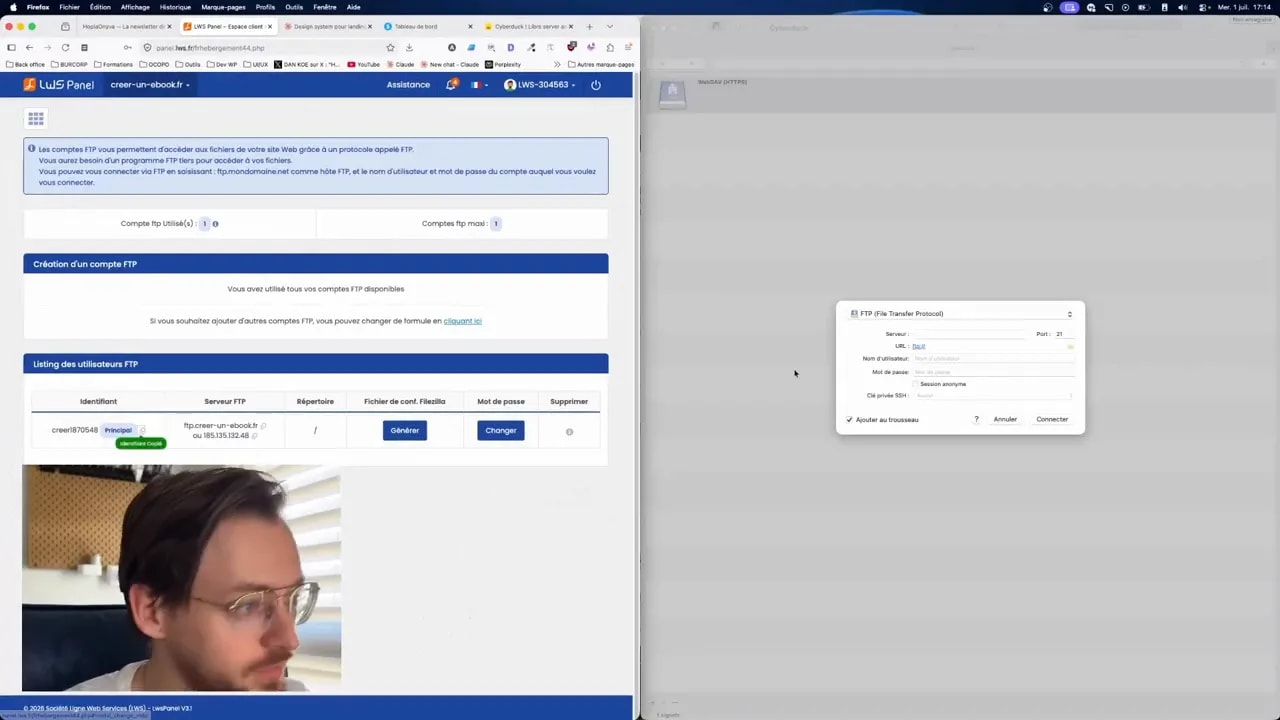Open the Formations bookmark folder
The height and width of the screenshot is (720, 1280).
pos(113,64)
